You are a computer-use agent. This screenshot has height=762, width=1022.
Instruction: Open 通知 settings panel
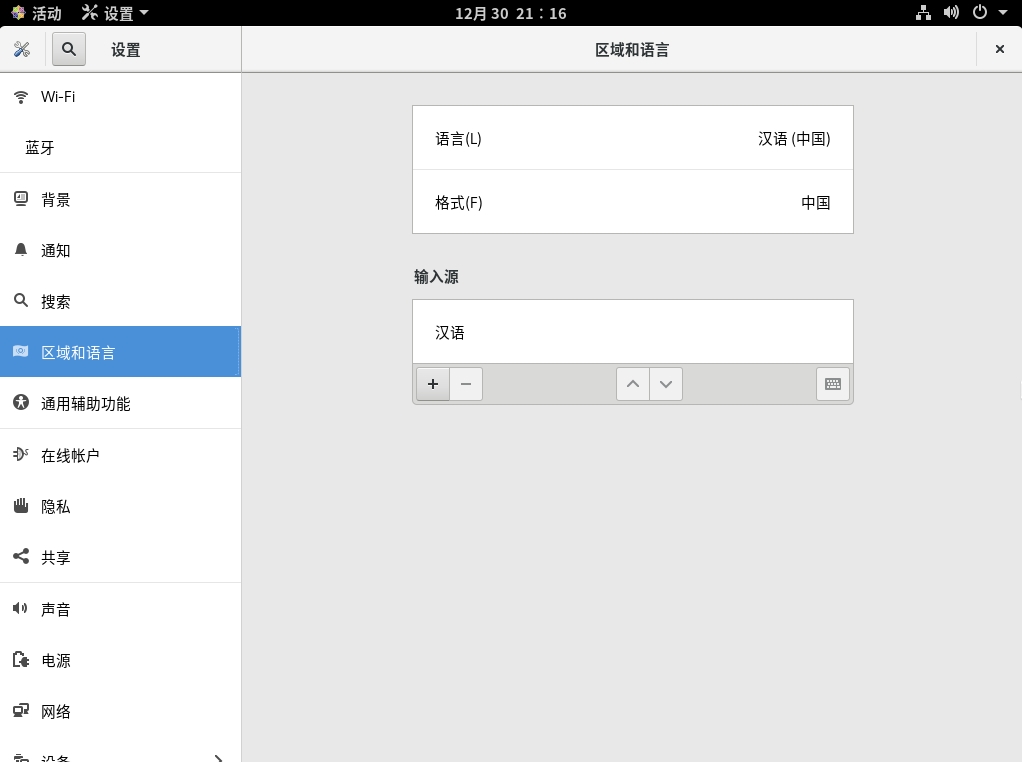point(121,250)
